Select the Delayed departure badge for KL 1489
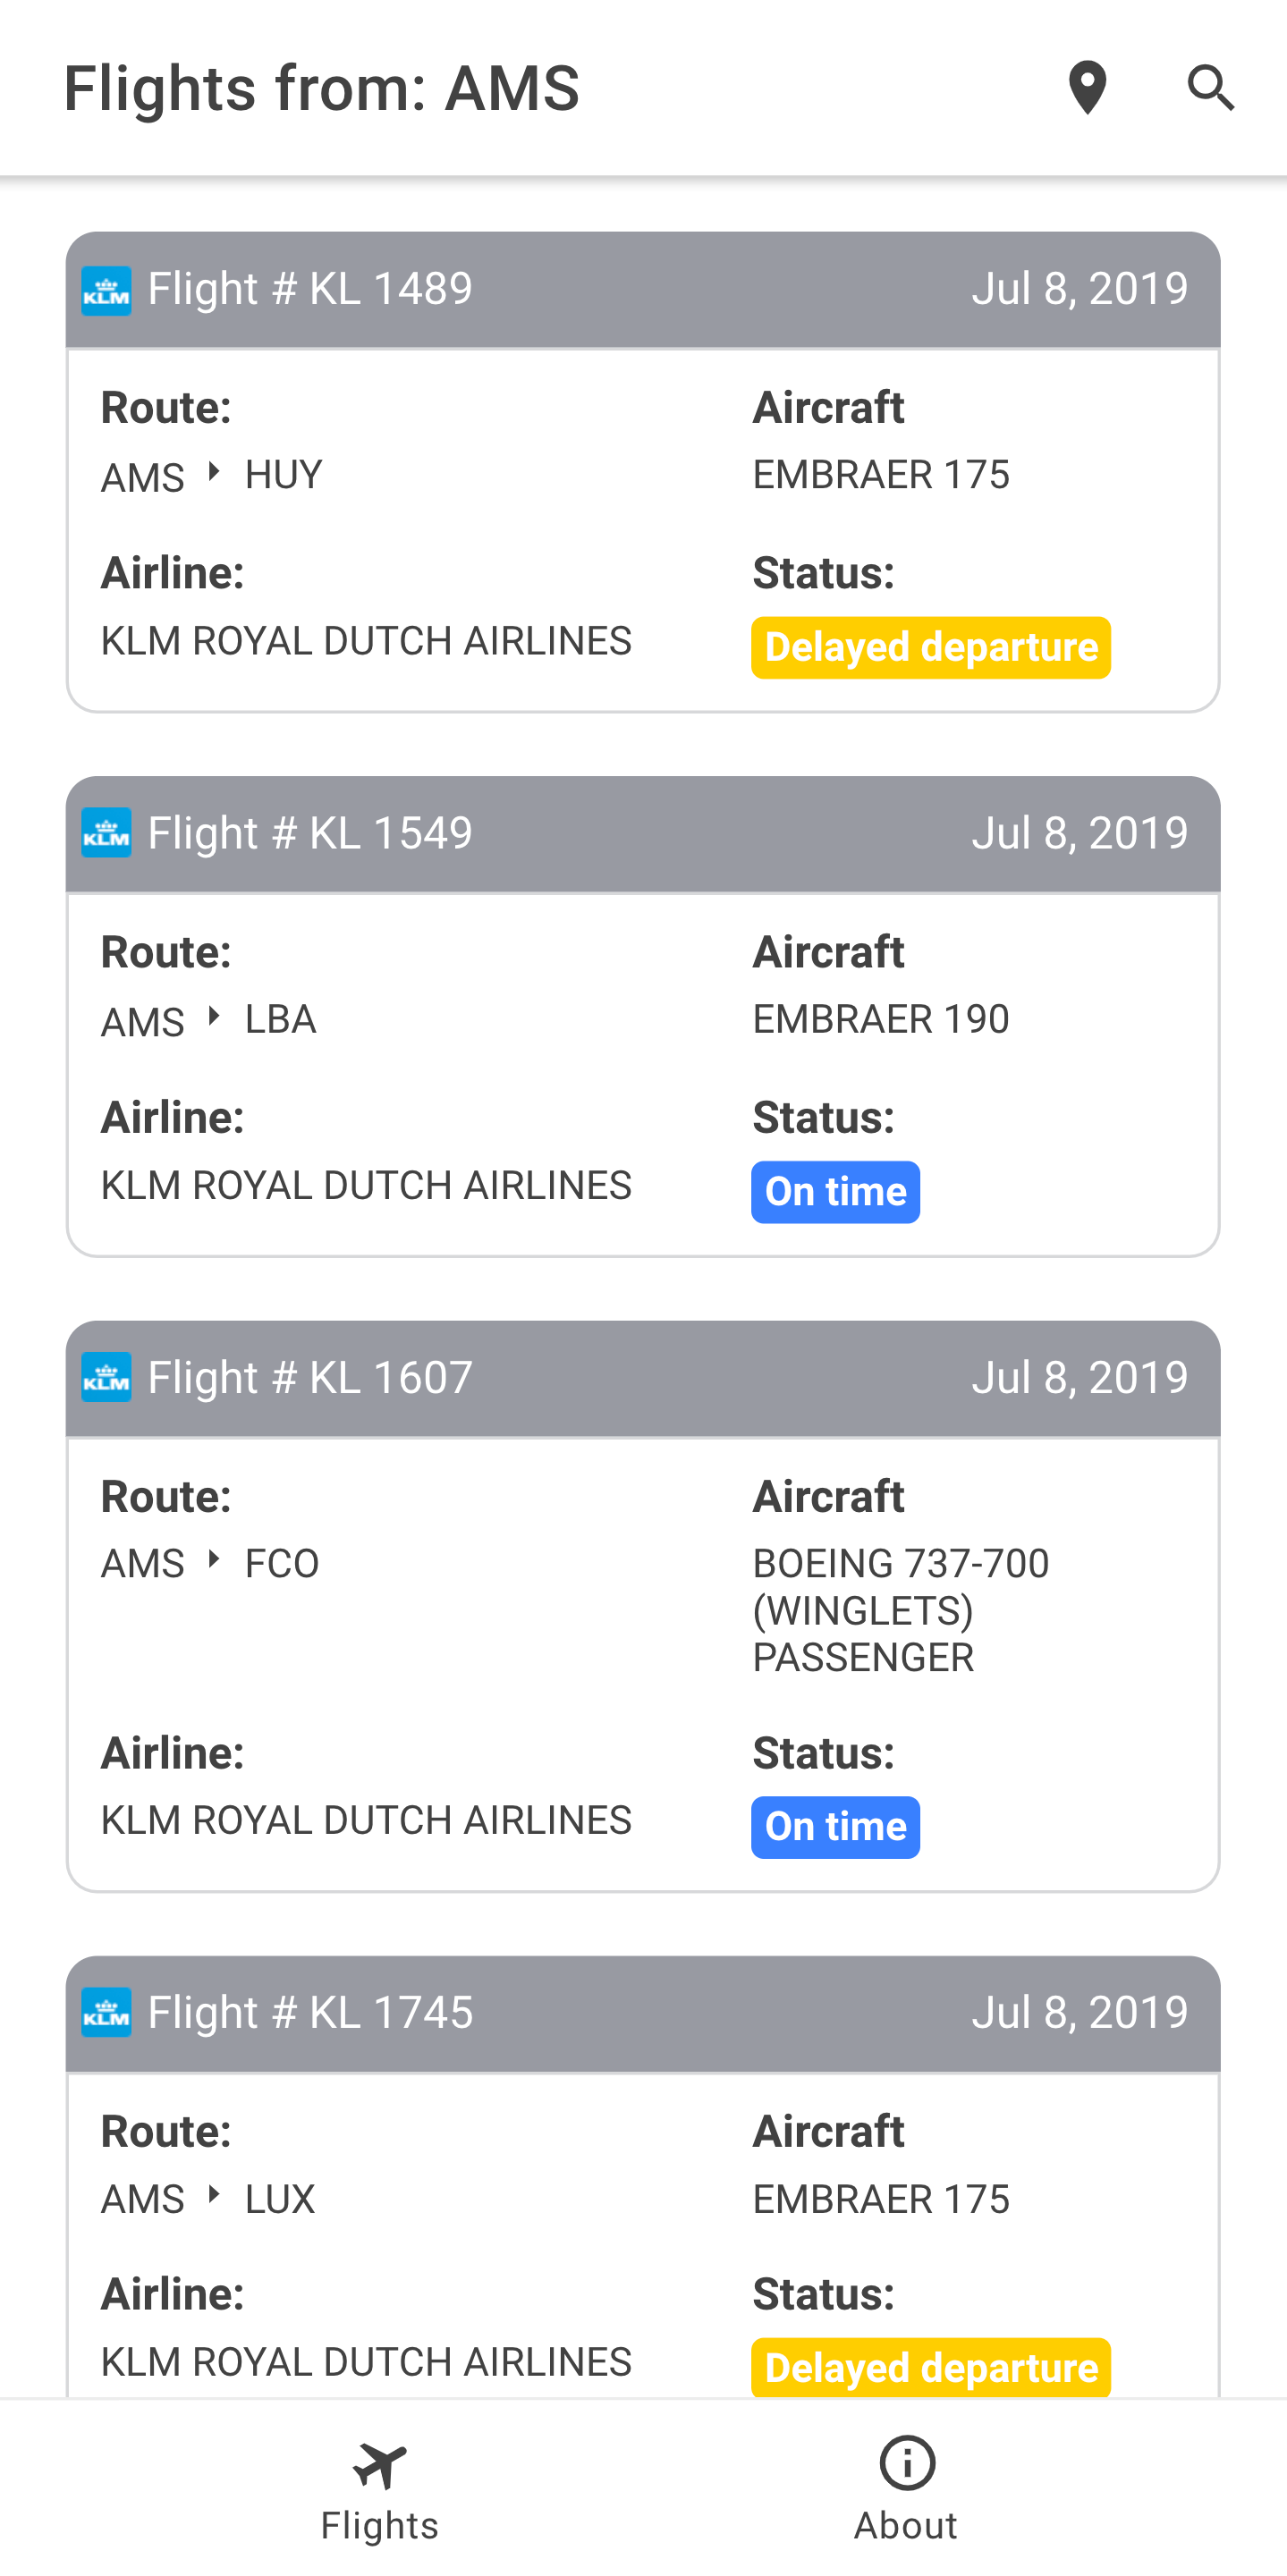This screenshot has width=1287, height=2576. (x=931, y=647)
